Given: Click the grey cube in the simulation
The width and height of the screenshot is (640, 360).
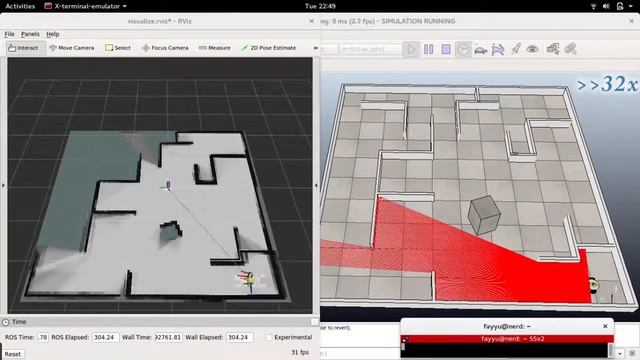Looking at the screenshot, I should click(x=484, y=215).
